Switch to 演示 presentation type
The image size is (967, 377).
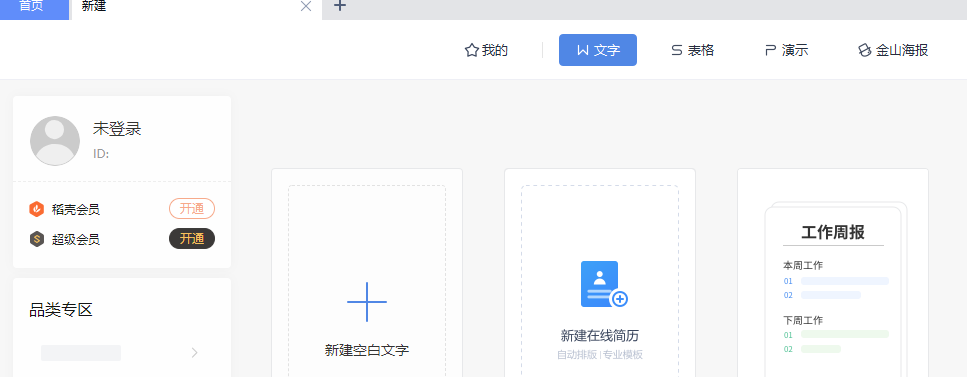[x=786, y=50]
